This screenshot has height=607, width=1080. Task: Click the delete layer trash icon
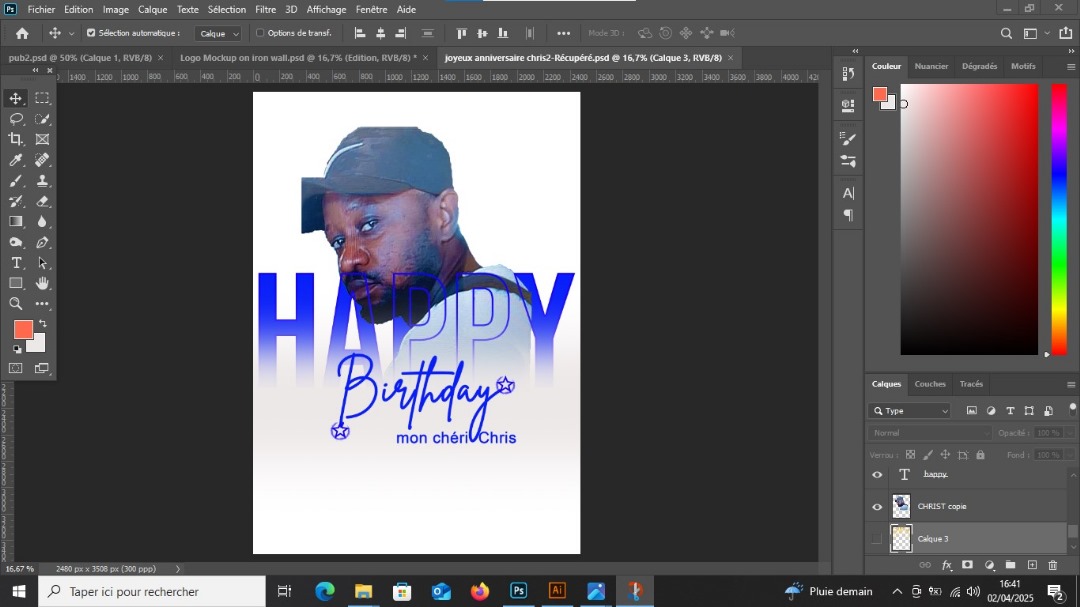click(1053, 566)
